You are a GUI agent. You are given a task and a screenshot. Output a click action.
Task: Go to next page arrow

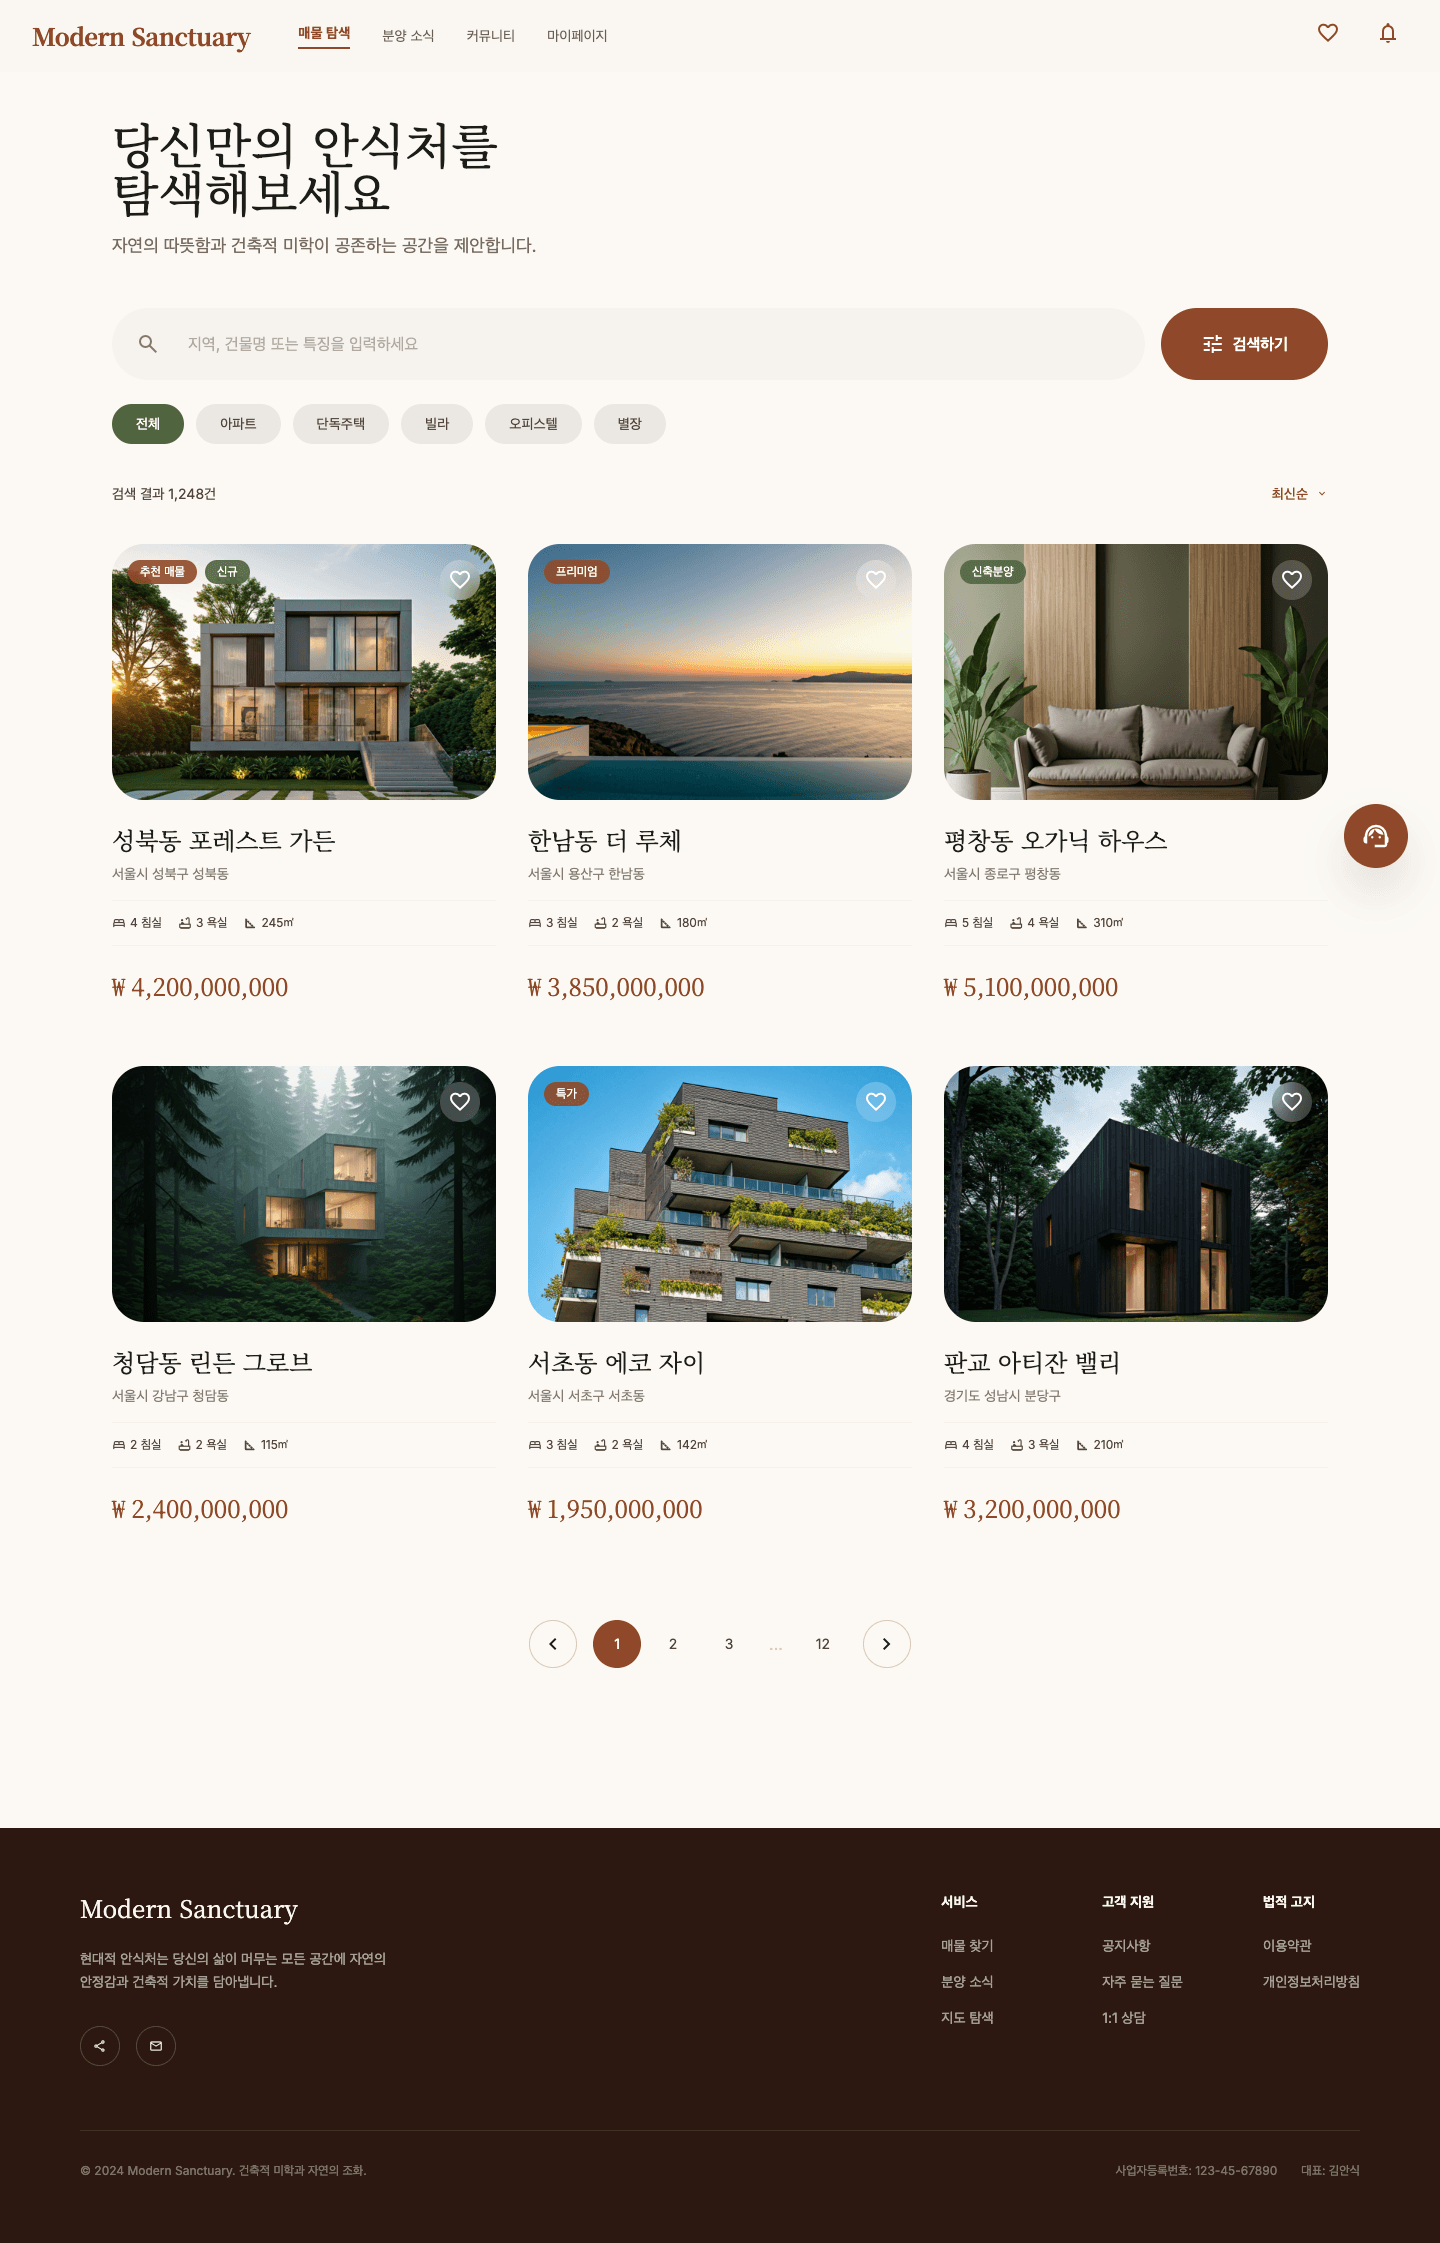887,1644
